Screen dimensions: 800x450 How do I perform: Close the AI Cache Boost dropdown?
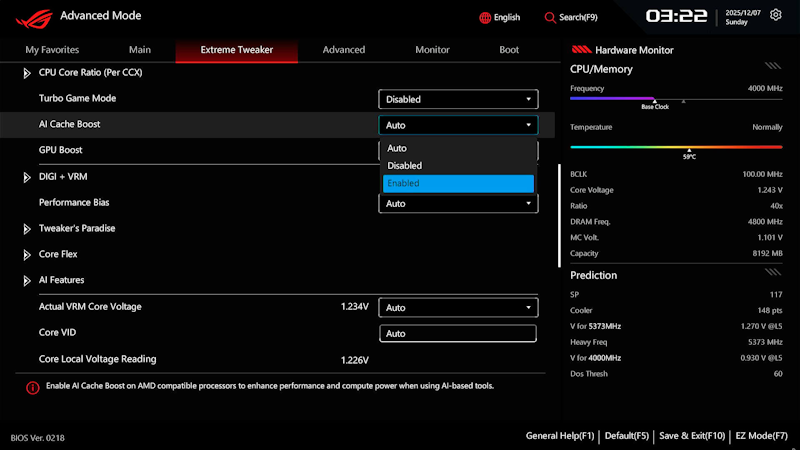458,125
